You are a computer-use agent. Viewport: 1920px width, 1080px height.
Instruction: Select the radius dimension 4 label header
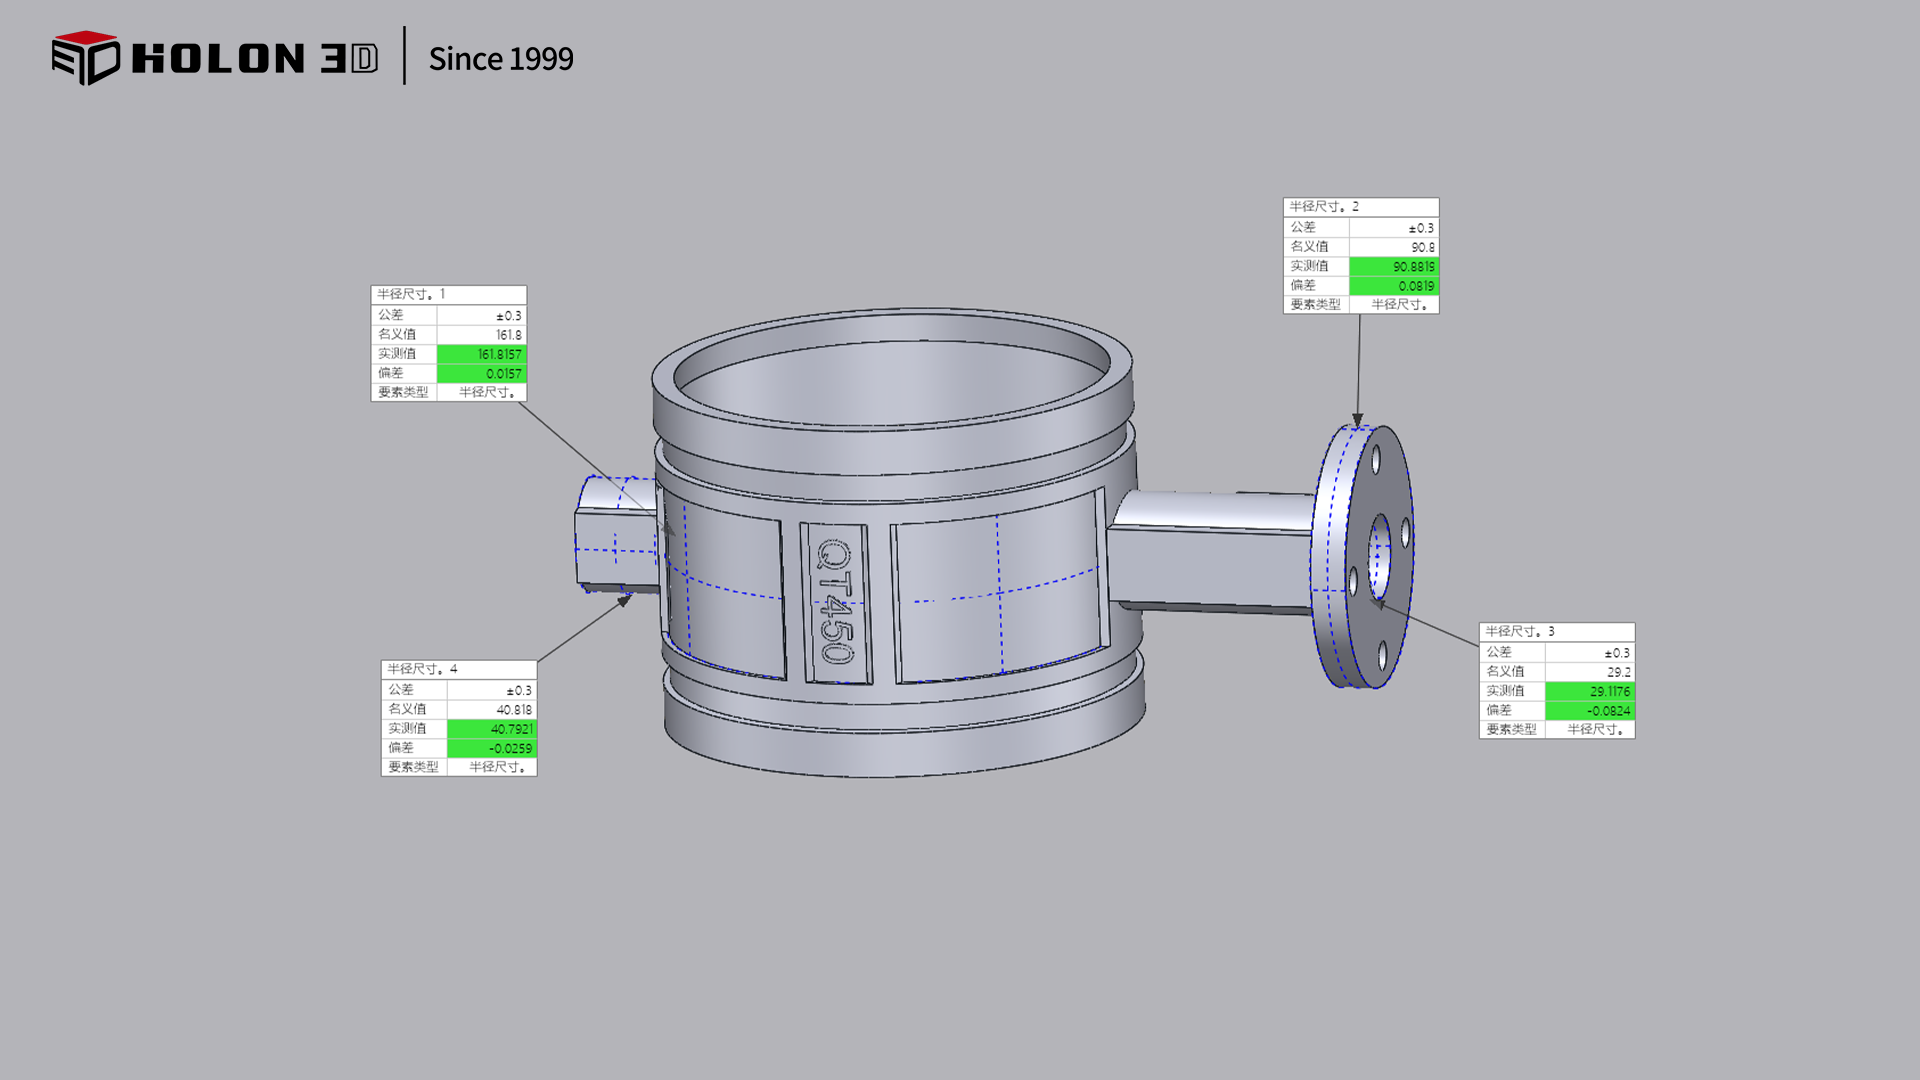[458, 669]
